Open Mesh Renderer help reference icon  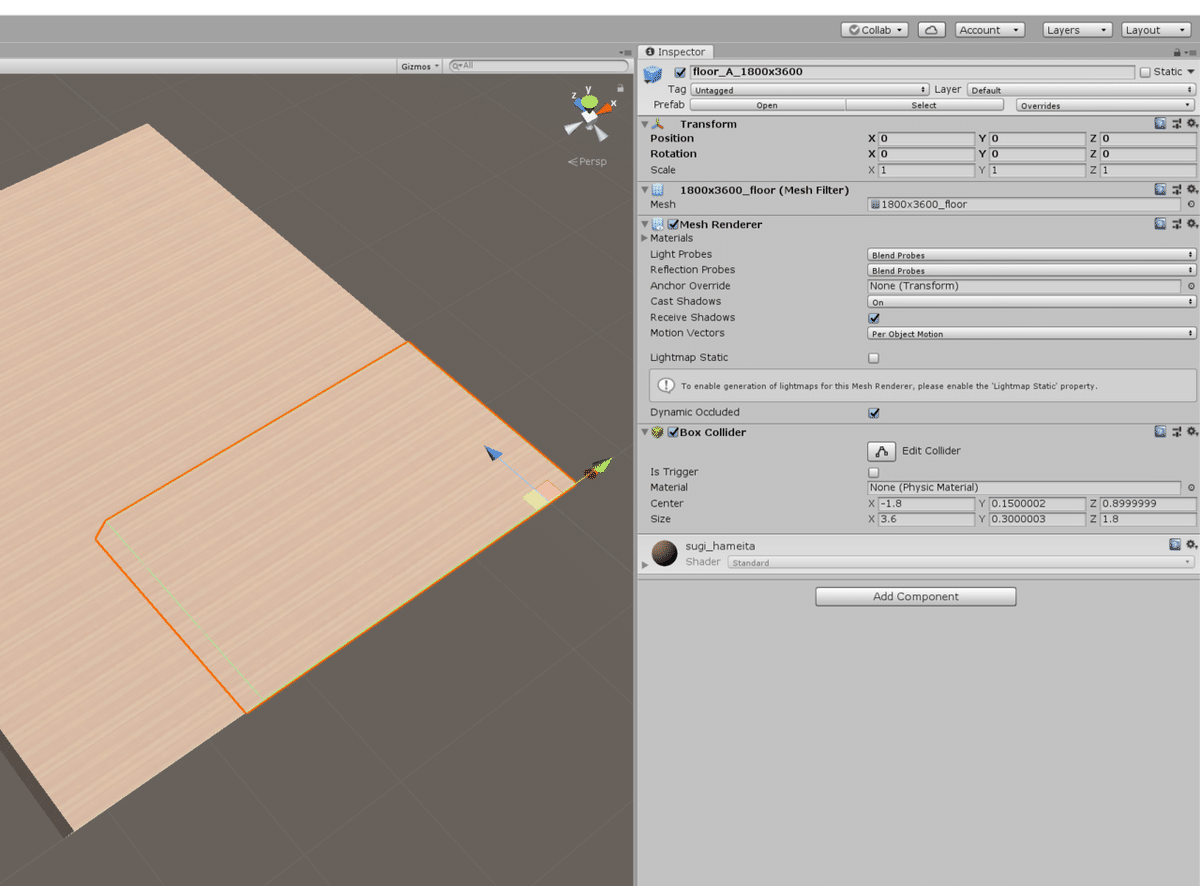click(x=1160, y=224)
